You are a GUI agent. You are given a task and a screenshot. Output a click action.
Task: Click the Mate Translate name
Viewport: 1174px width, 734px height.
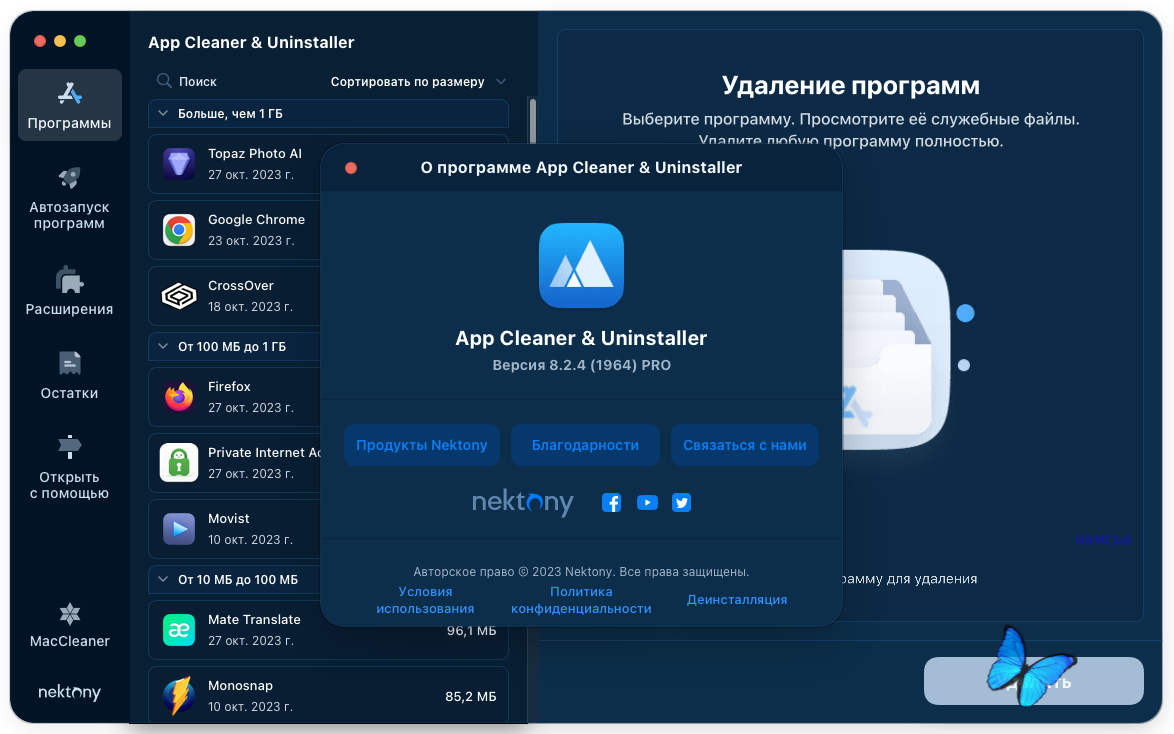coord(254,619)
